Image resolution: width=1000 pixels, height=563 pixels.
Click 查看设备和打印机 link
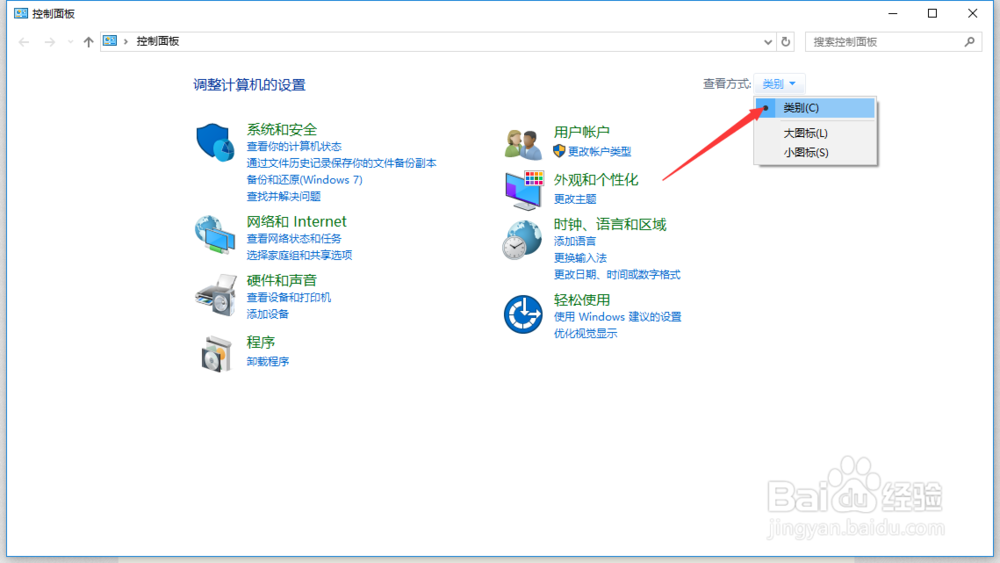[x=289, y=297]
